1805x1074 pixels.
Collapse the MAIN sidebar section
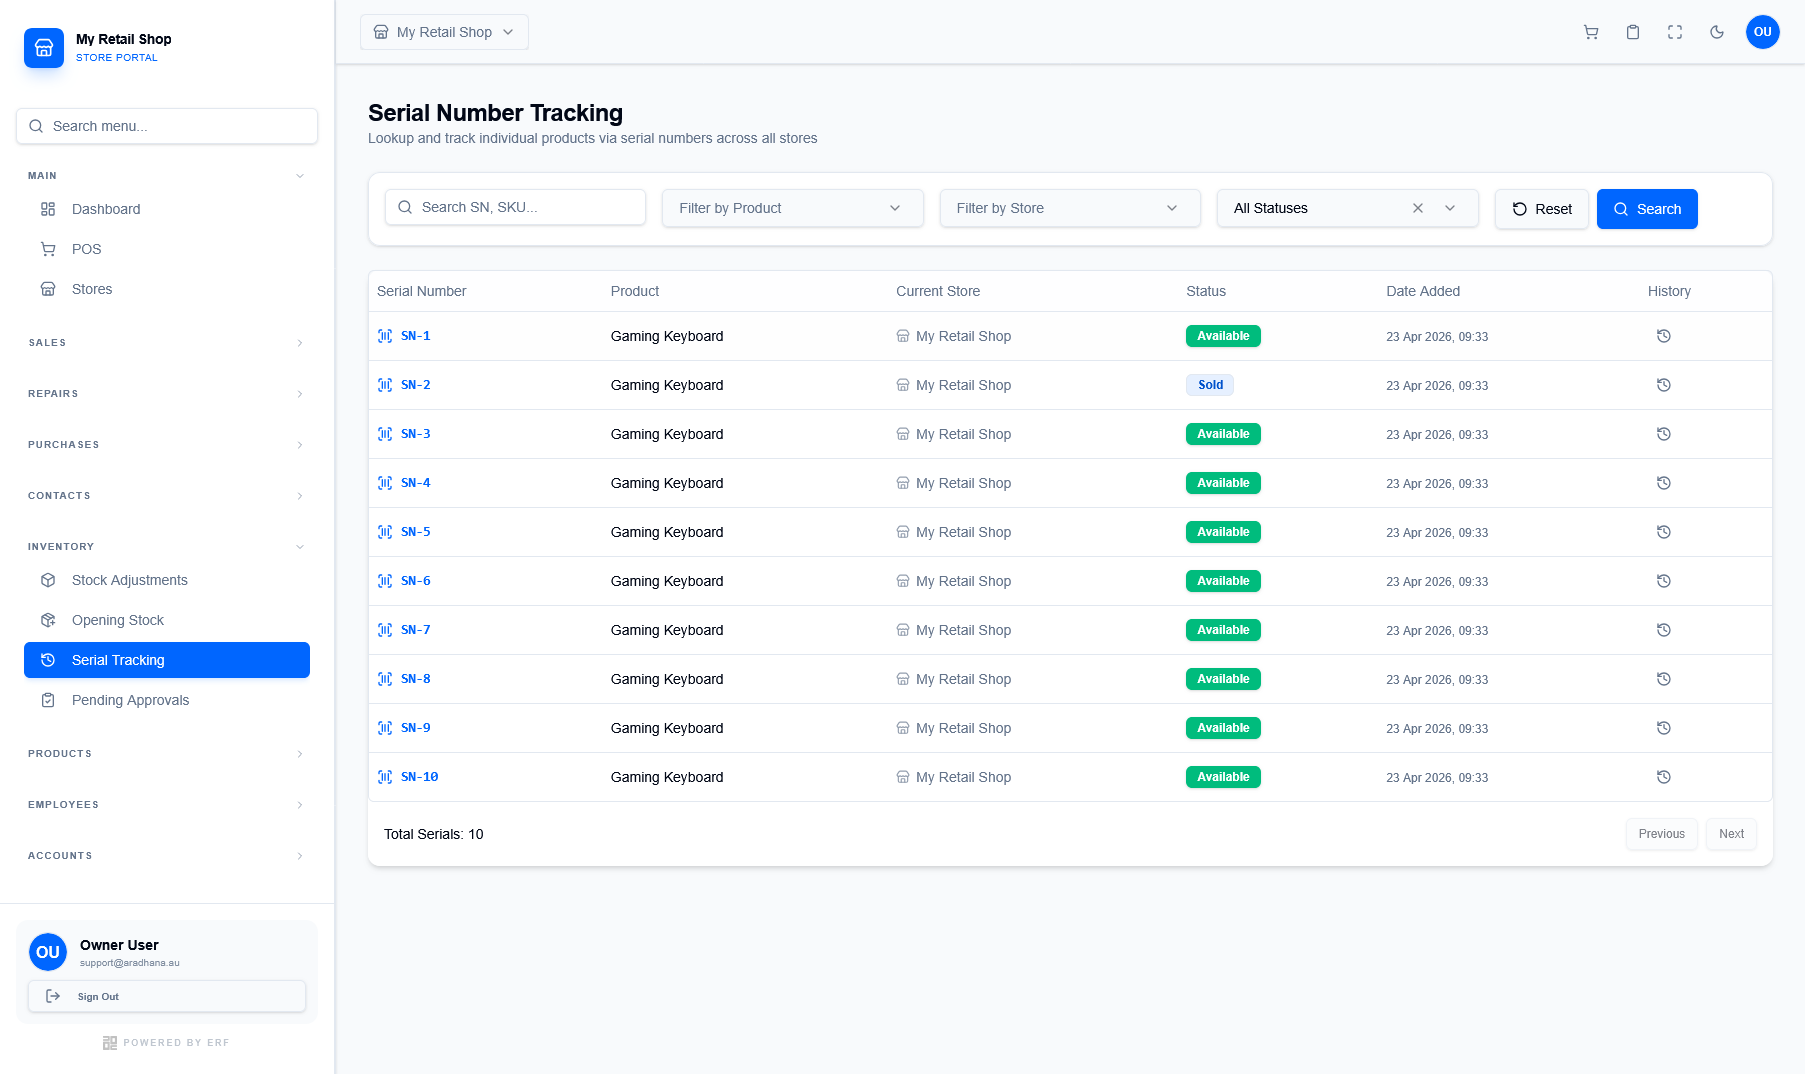pos(166,176)
